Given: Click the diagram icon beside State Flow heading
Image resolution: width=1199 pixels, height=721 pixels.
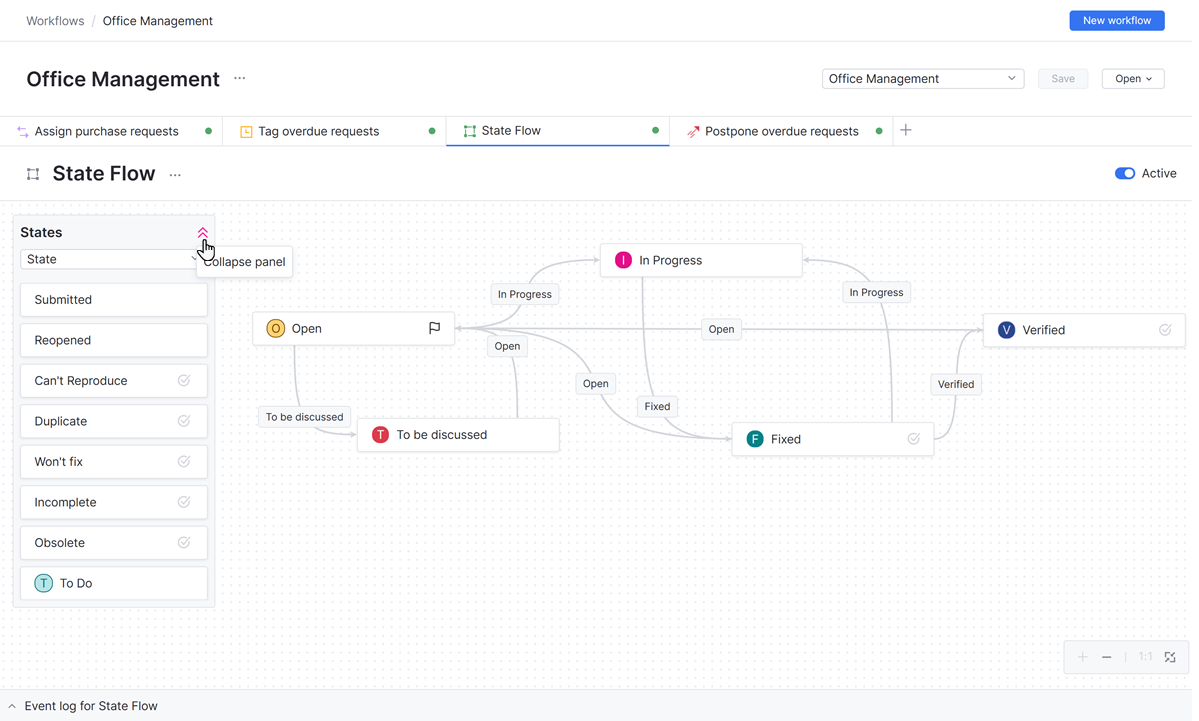Looking at the screenshot, I should pyautogui.click(x=31, y=173).
